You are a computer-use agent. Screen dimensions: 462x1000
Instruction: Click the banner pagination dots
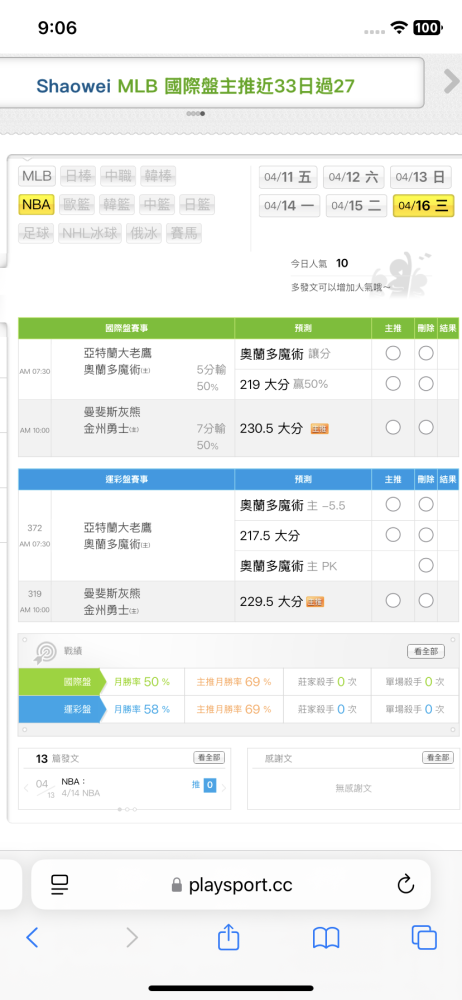195,114
